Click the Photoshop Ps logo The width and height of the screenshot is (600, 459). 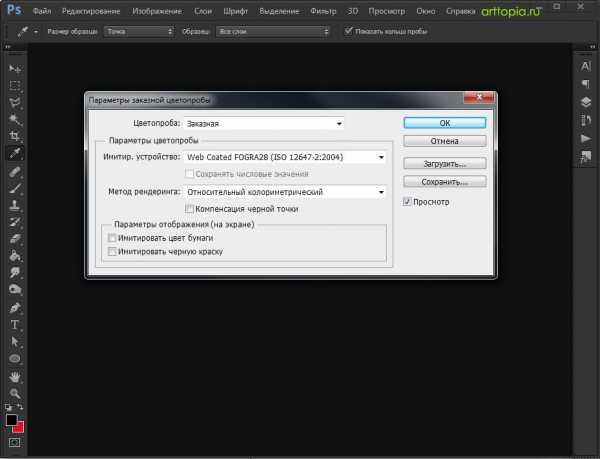14,9
